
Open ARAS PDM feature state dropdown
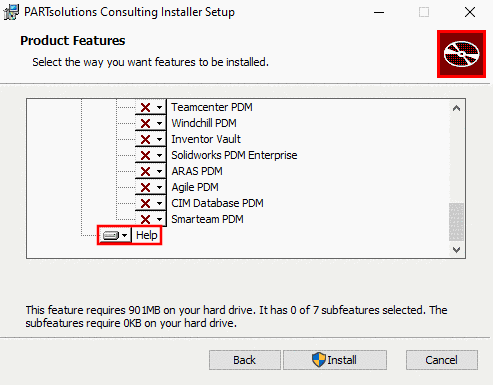150,171
